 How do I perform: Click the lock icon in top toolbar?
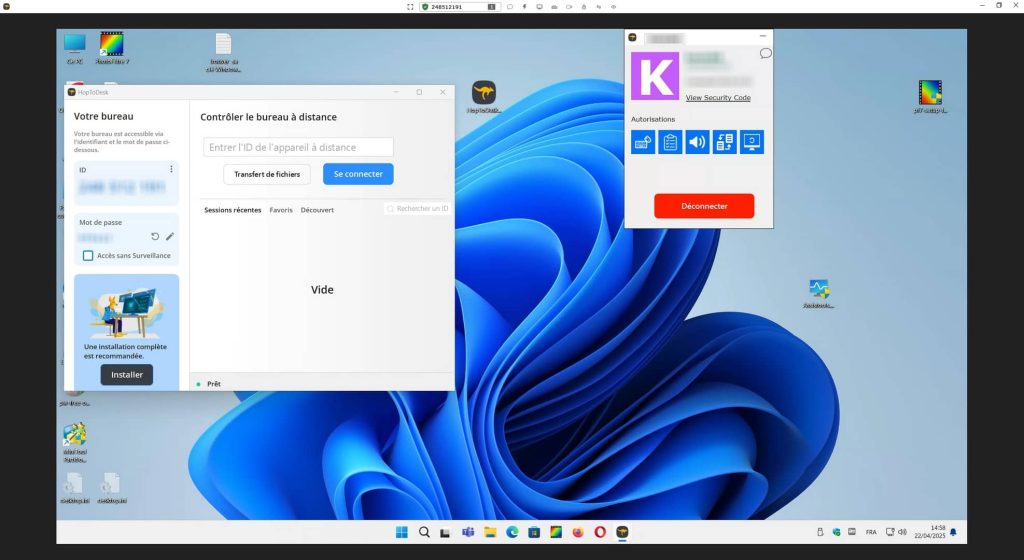click(x=584, y=7)
